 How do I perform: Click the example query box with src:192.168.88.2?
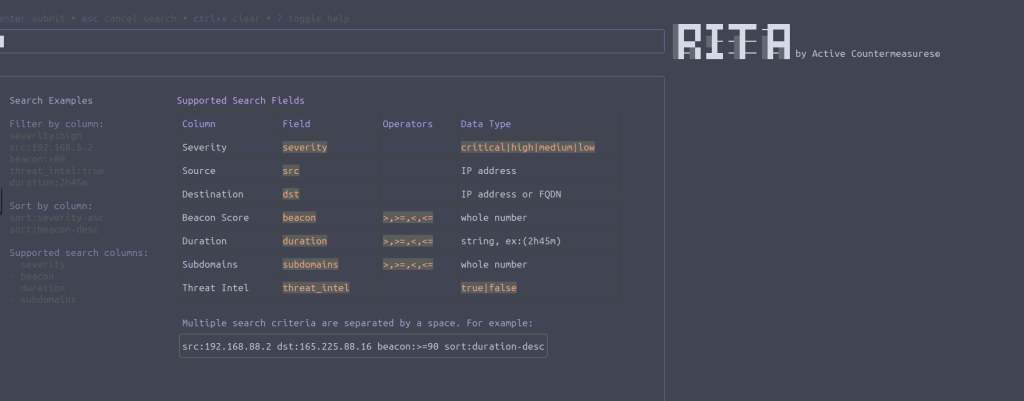(364, 346)
